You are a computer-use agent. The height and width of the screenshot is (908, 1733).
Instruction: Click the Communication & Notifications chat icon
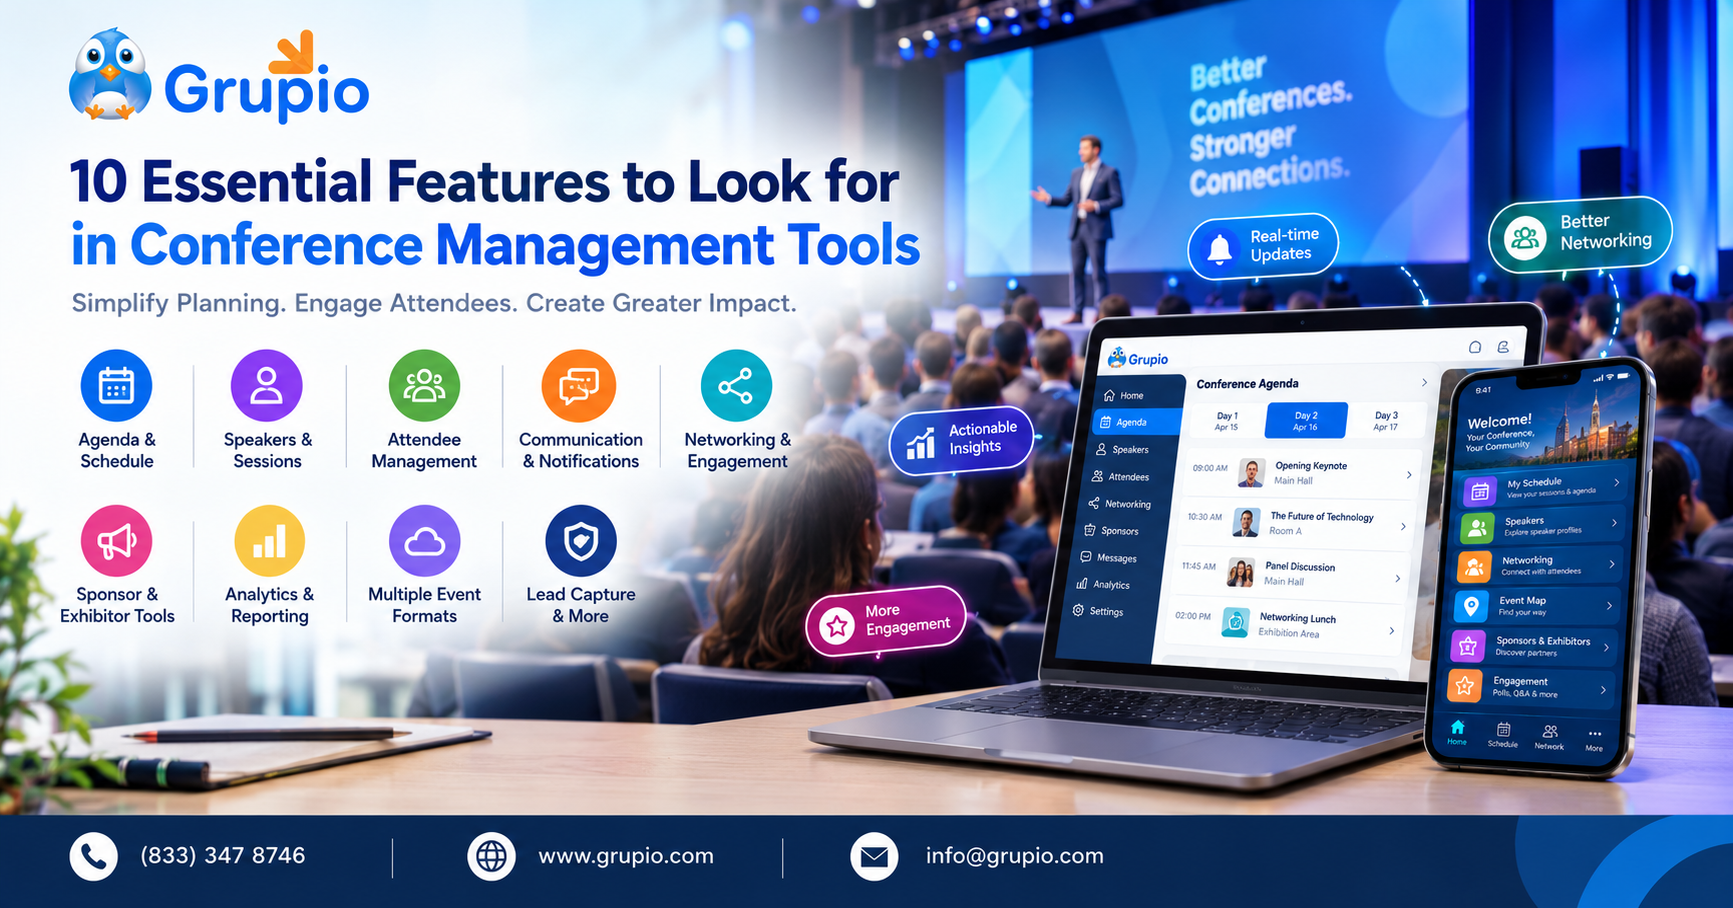(578, 386)
